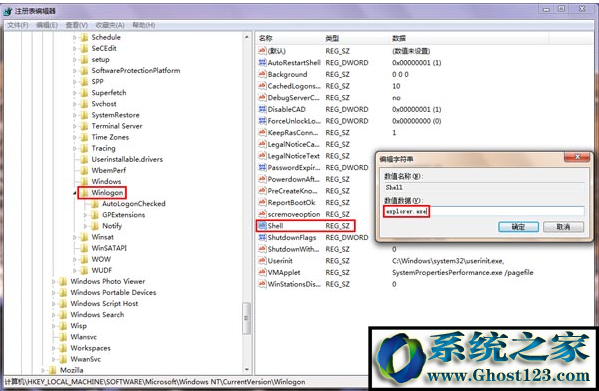The image size is (599, 391).
Task: Click the value data field containing explorer.exe
Action: click(x=484, y=211)
